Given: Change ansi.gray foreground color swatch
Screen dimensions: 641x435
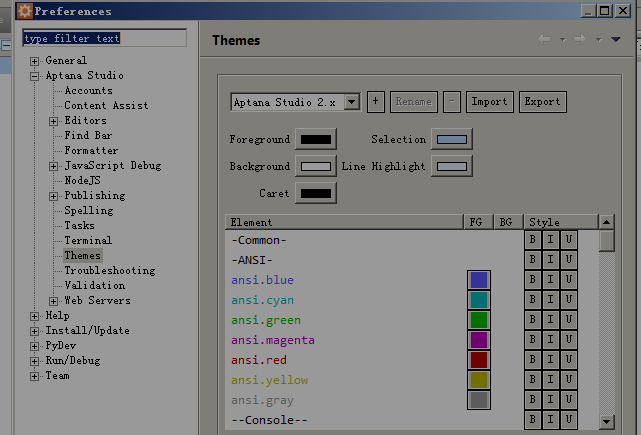Looking at the screenshot, I should (x=479, y=400).
